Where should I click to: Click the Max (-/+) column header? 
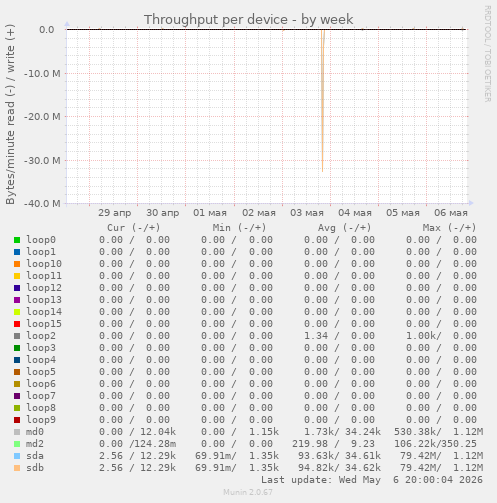449,228
